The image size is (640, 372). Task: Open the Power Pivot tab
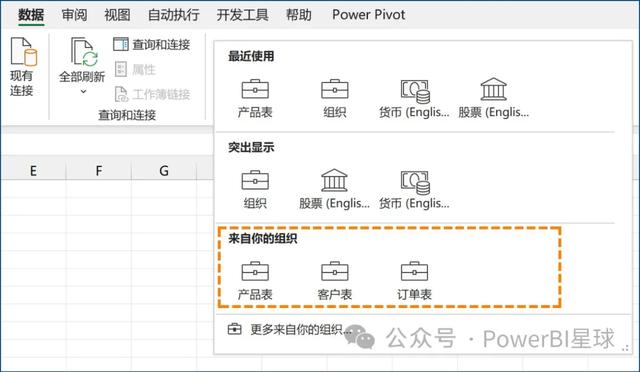click(368, 15)
